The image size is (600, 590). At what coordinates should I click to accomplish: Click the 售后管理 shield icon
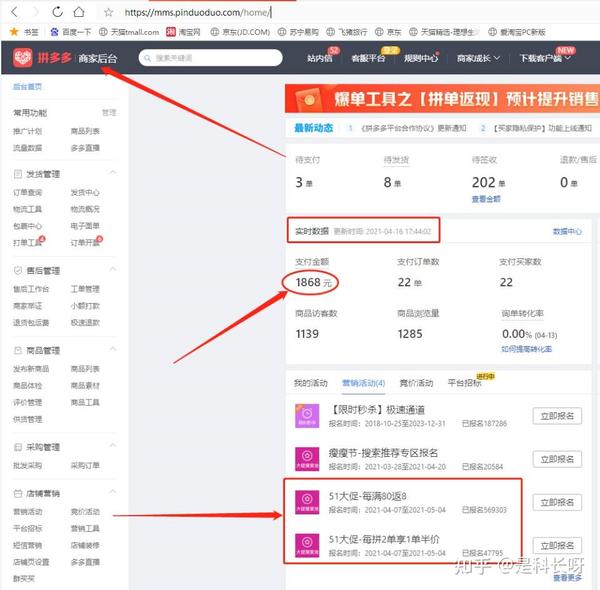coord(18,271)
